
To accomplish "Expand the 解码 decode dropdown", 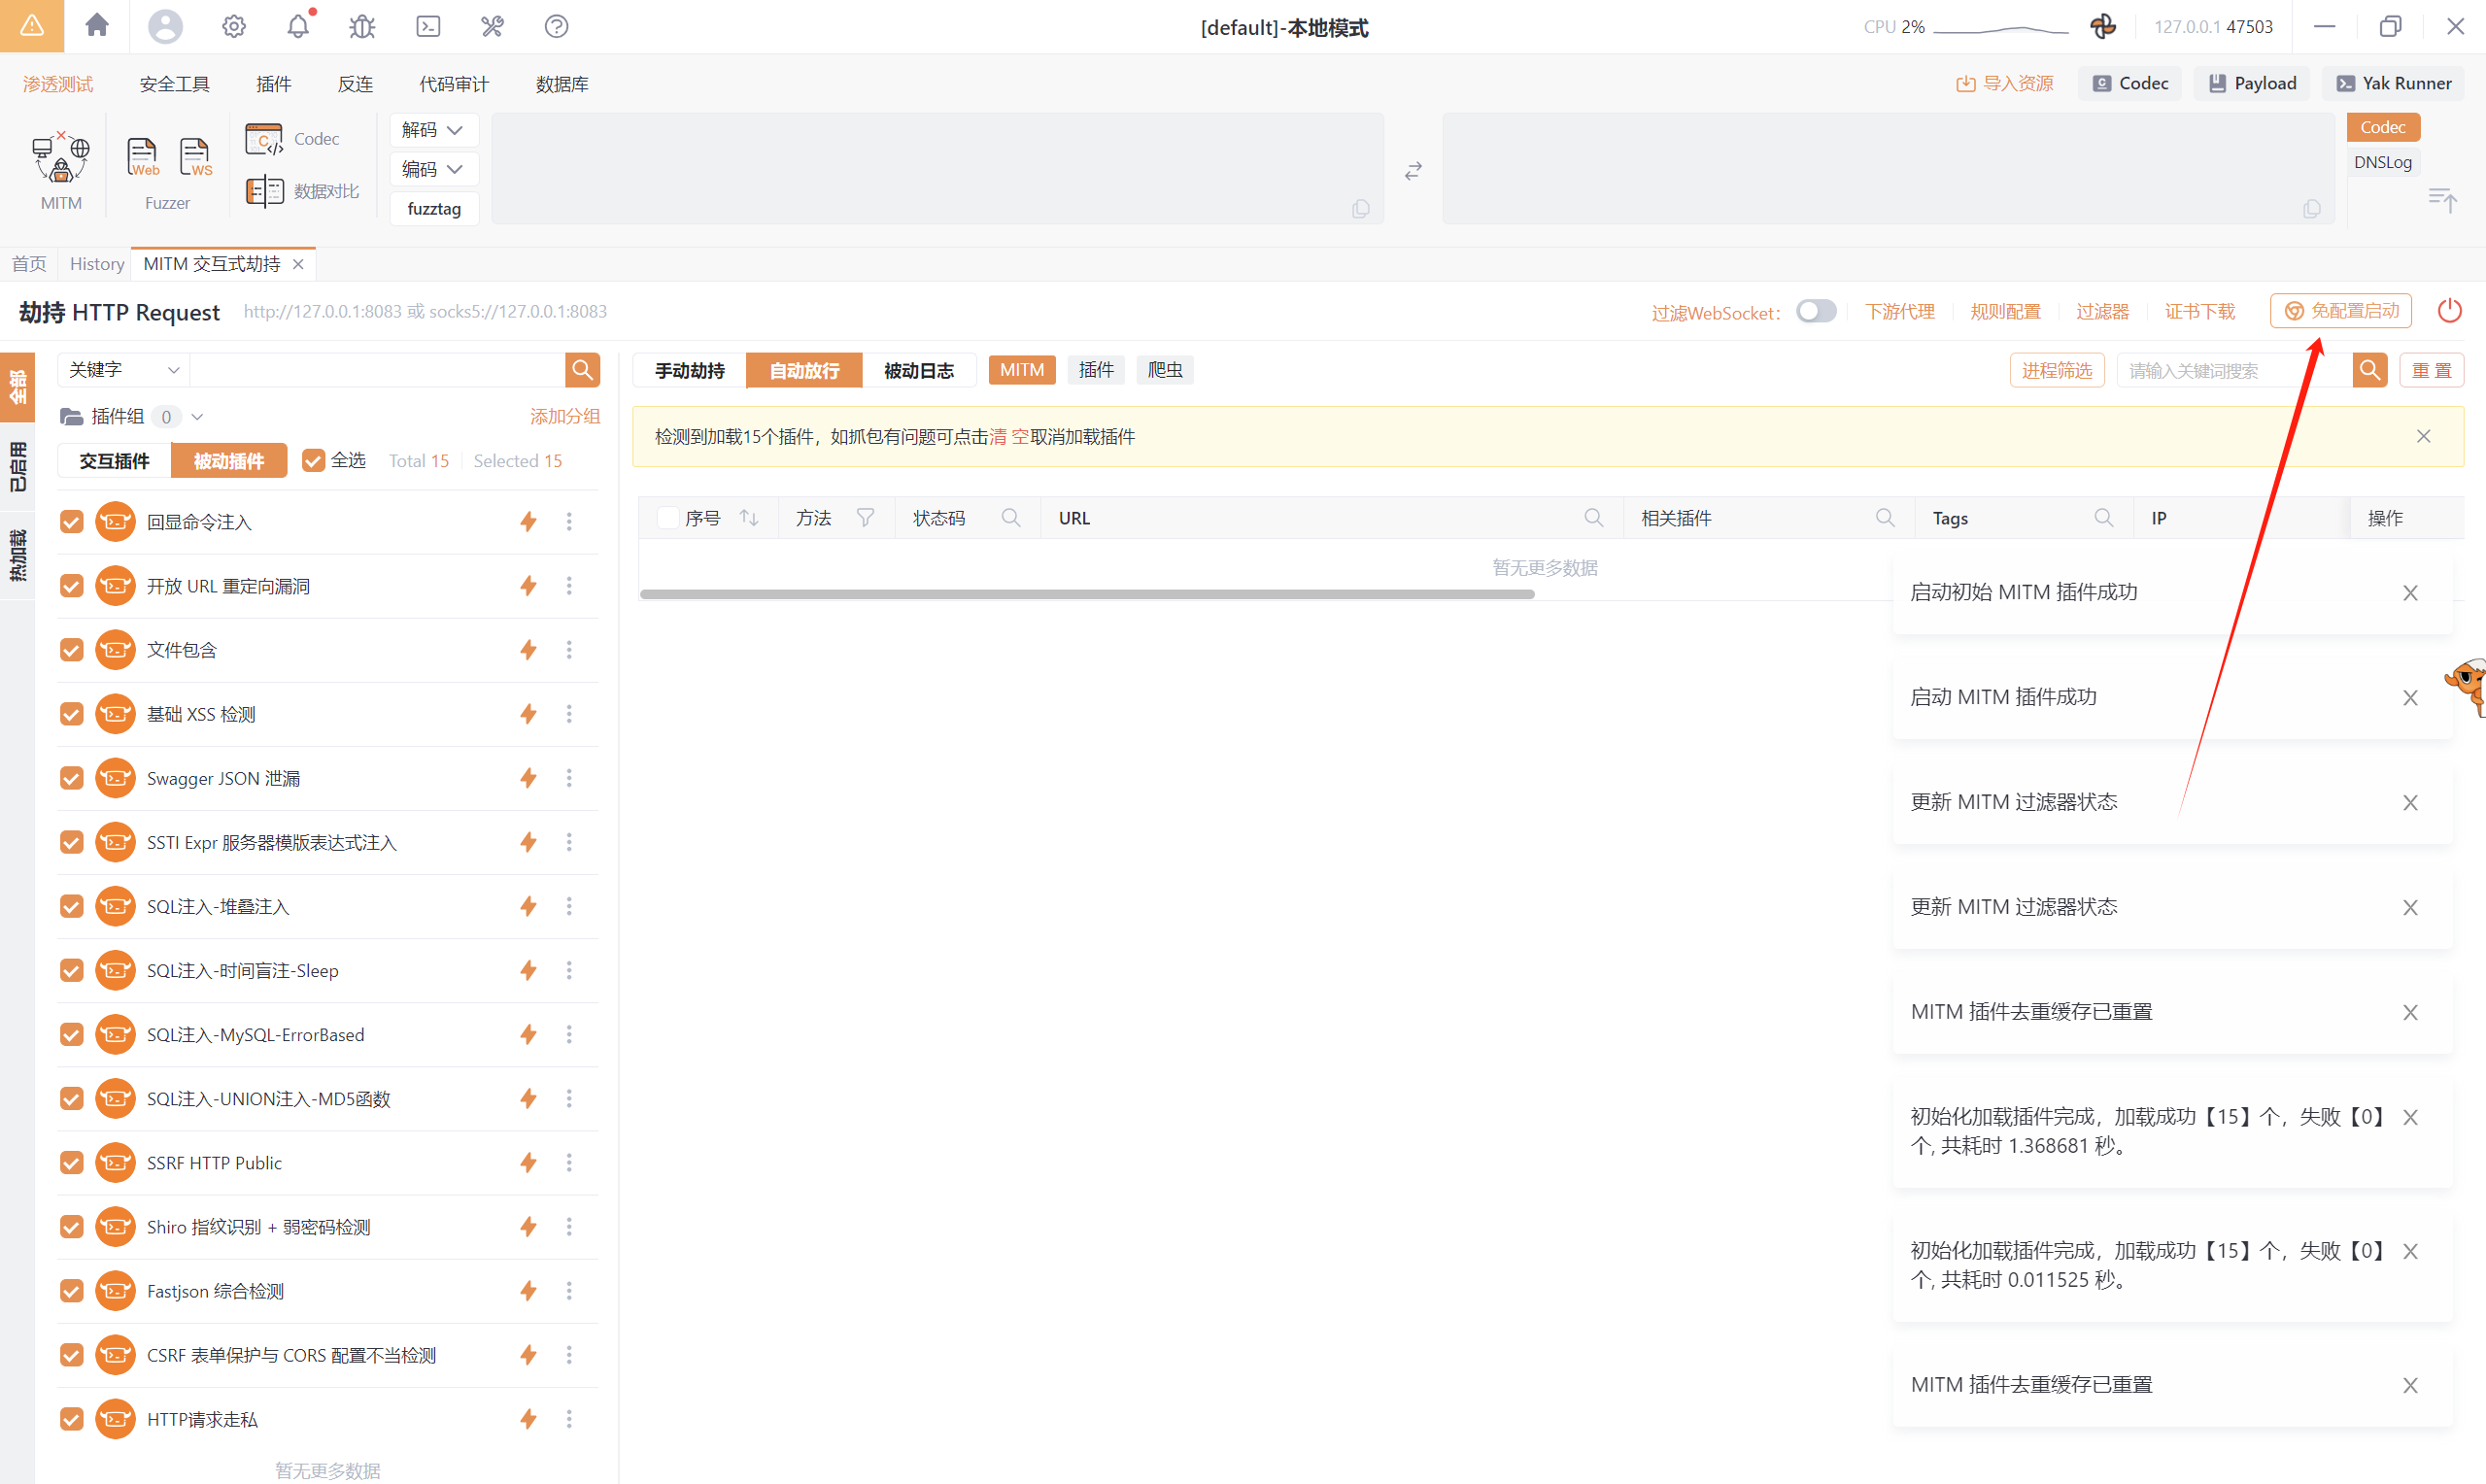I will tap(432, 130).
